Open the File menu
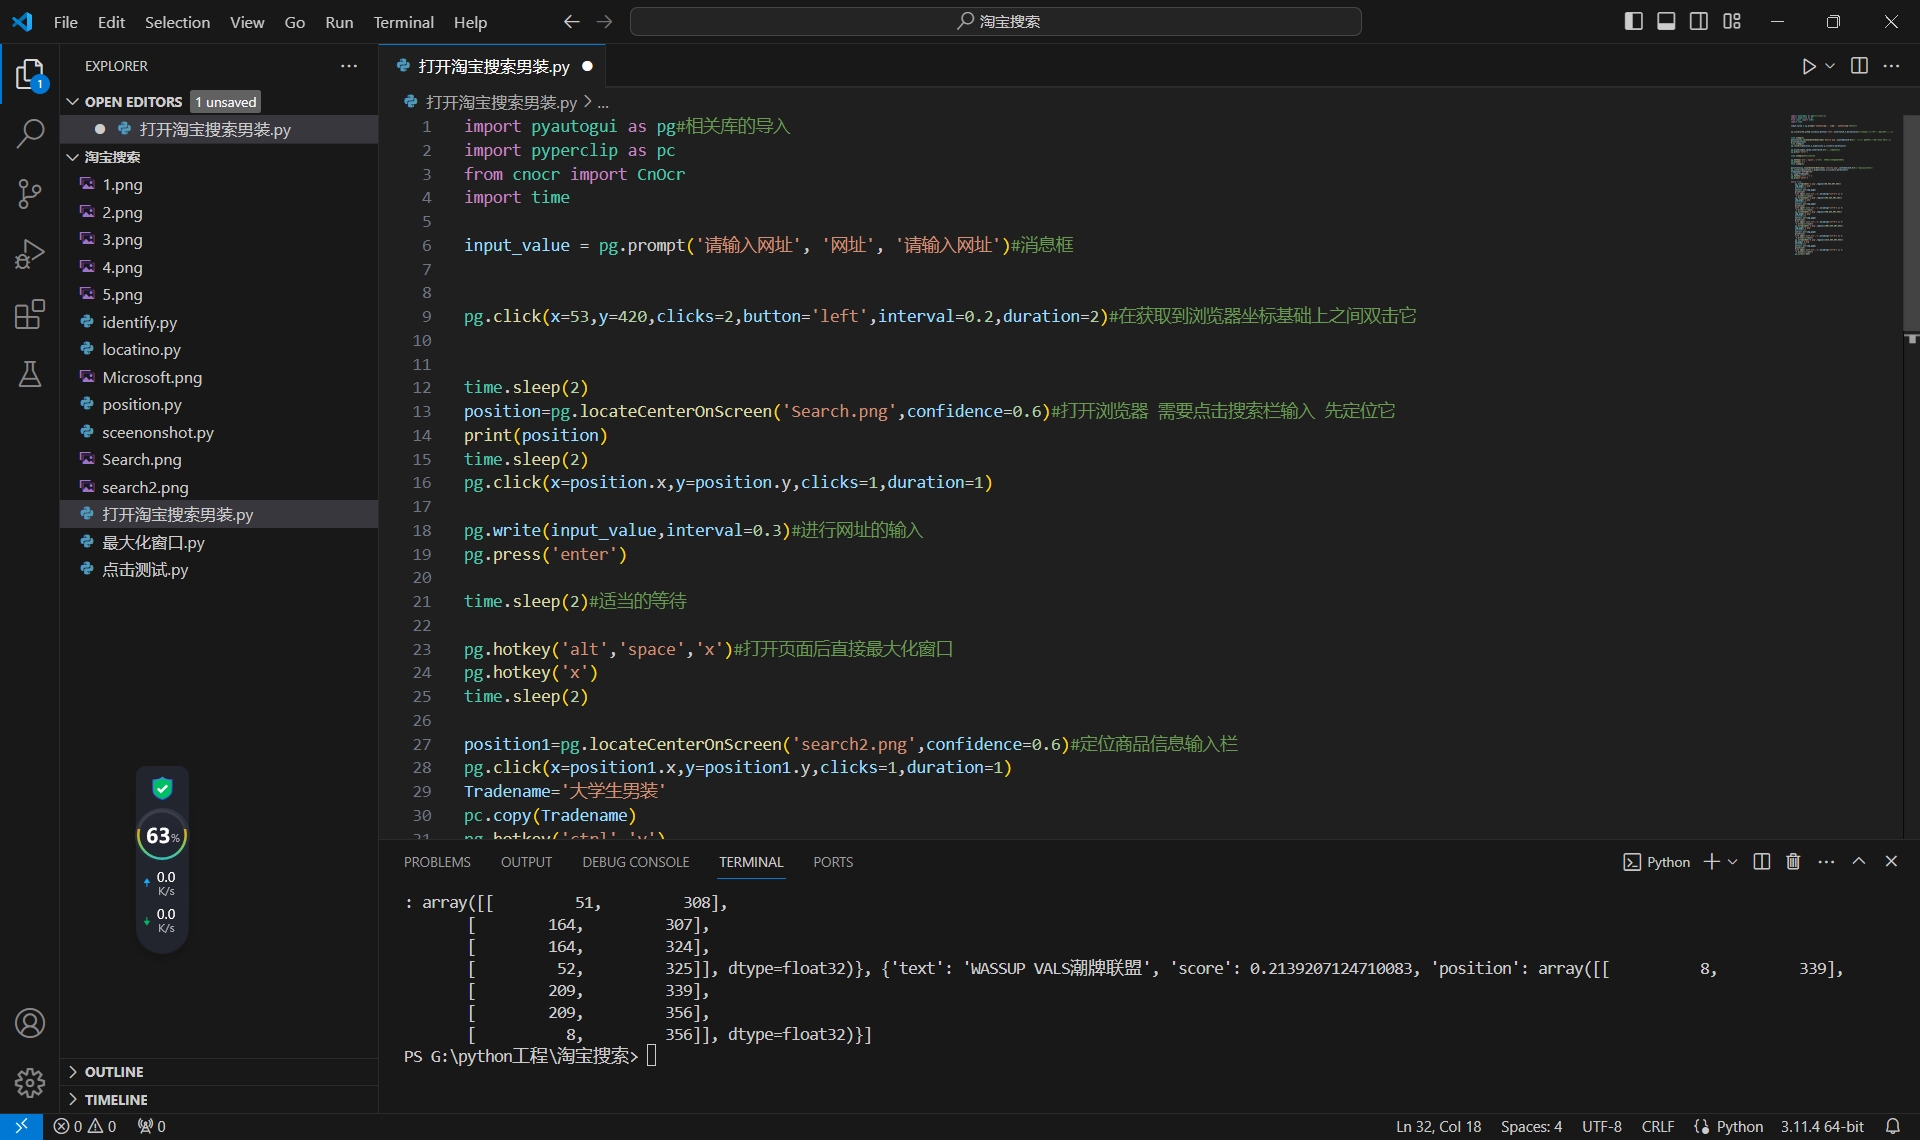Viewport: 1920px width, 1140px height. pos(65,22)
